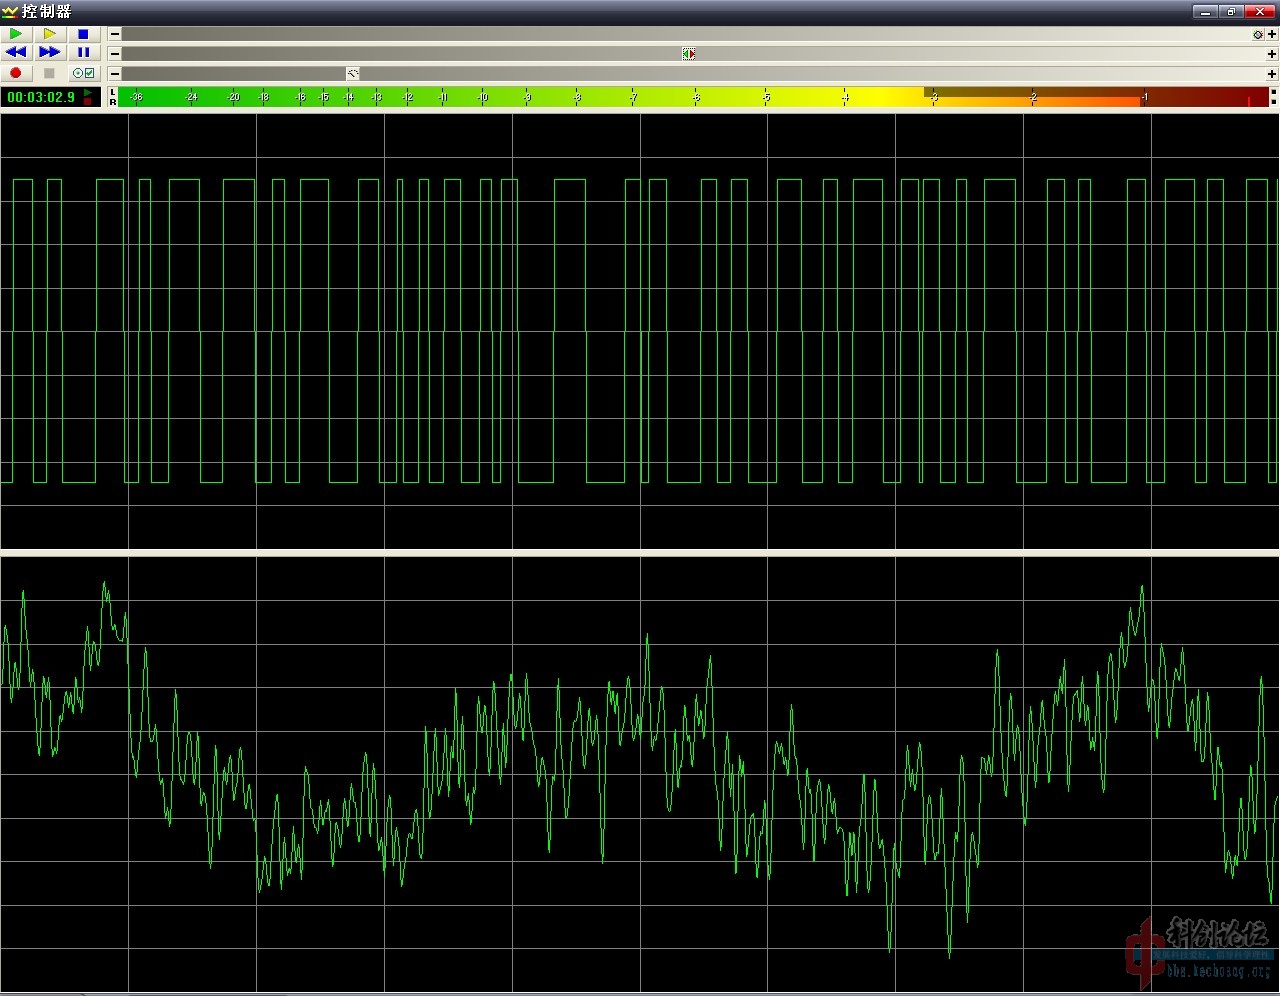Click the red peak indicator on level meter
The width and height of the screenshot is (1280, 996).
coord(1249,101)
